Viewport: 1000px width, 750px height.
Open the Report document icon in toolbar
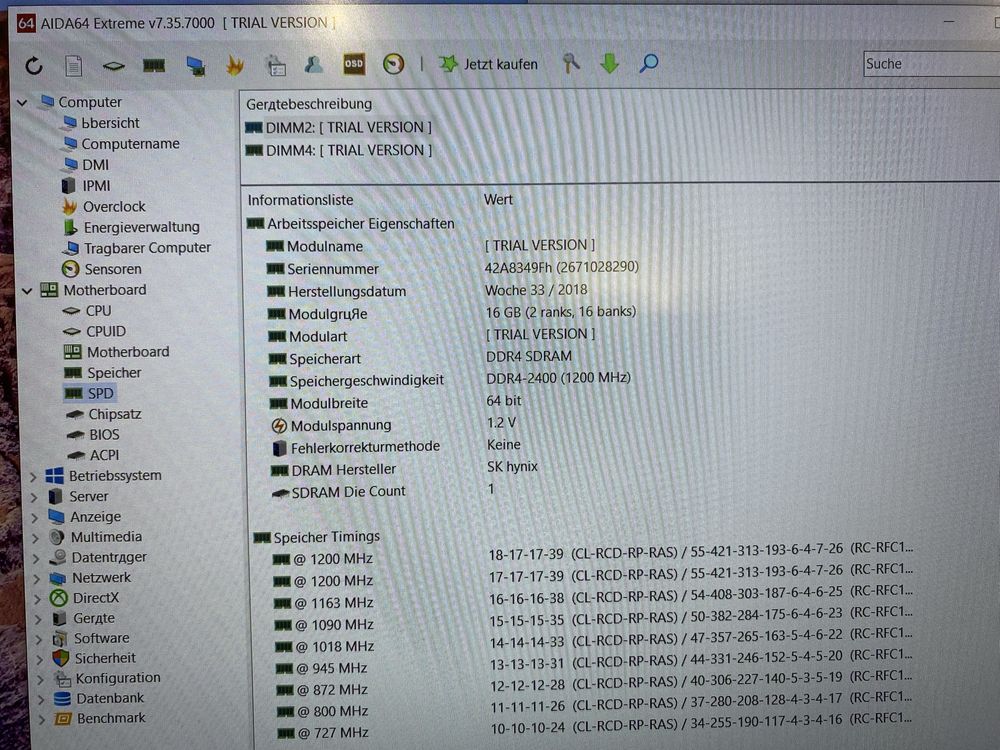(x=73, y=65)
